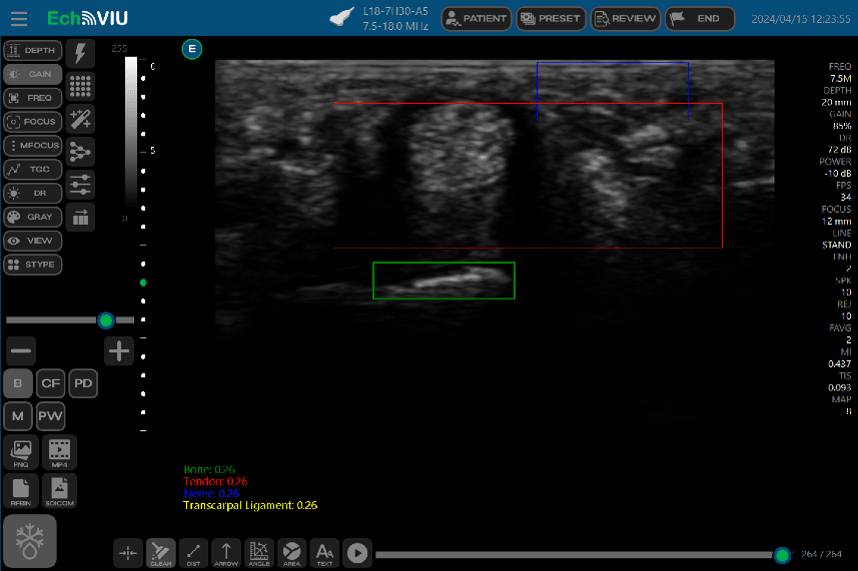Select the ANGLE measurement tool
The height and width of the screenshot is (571, 858).
259,552
